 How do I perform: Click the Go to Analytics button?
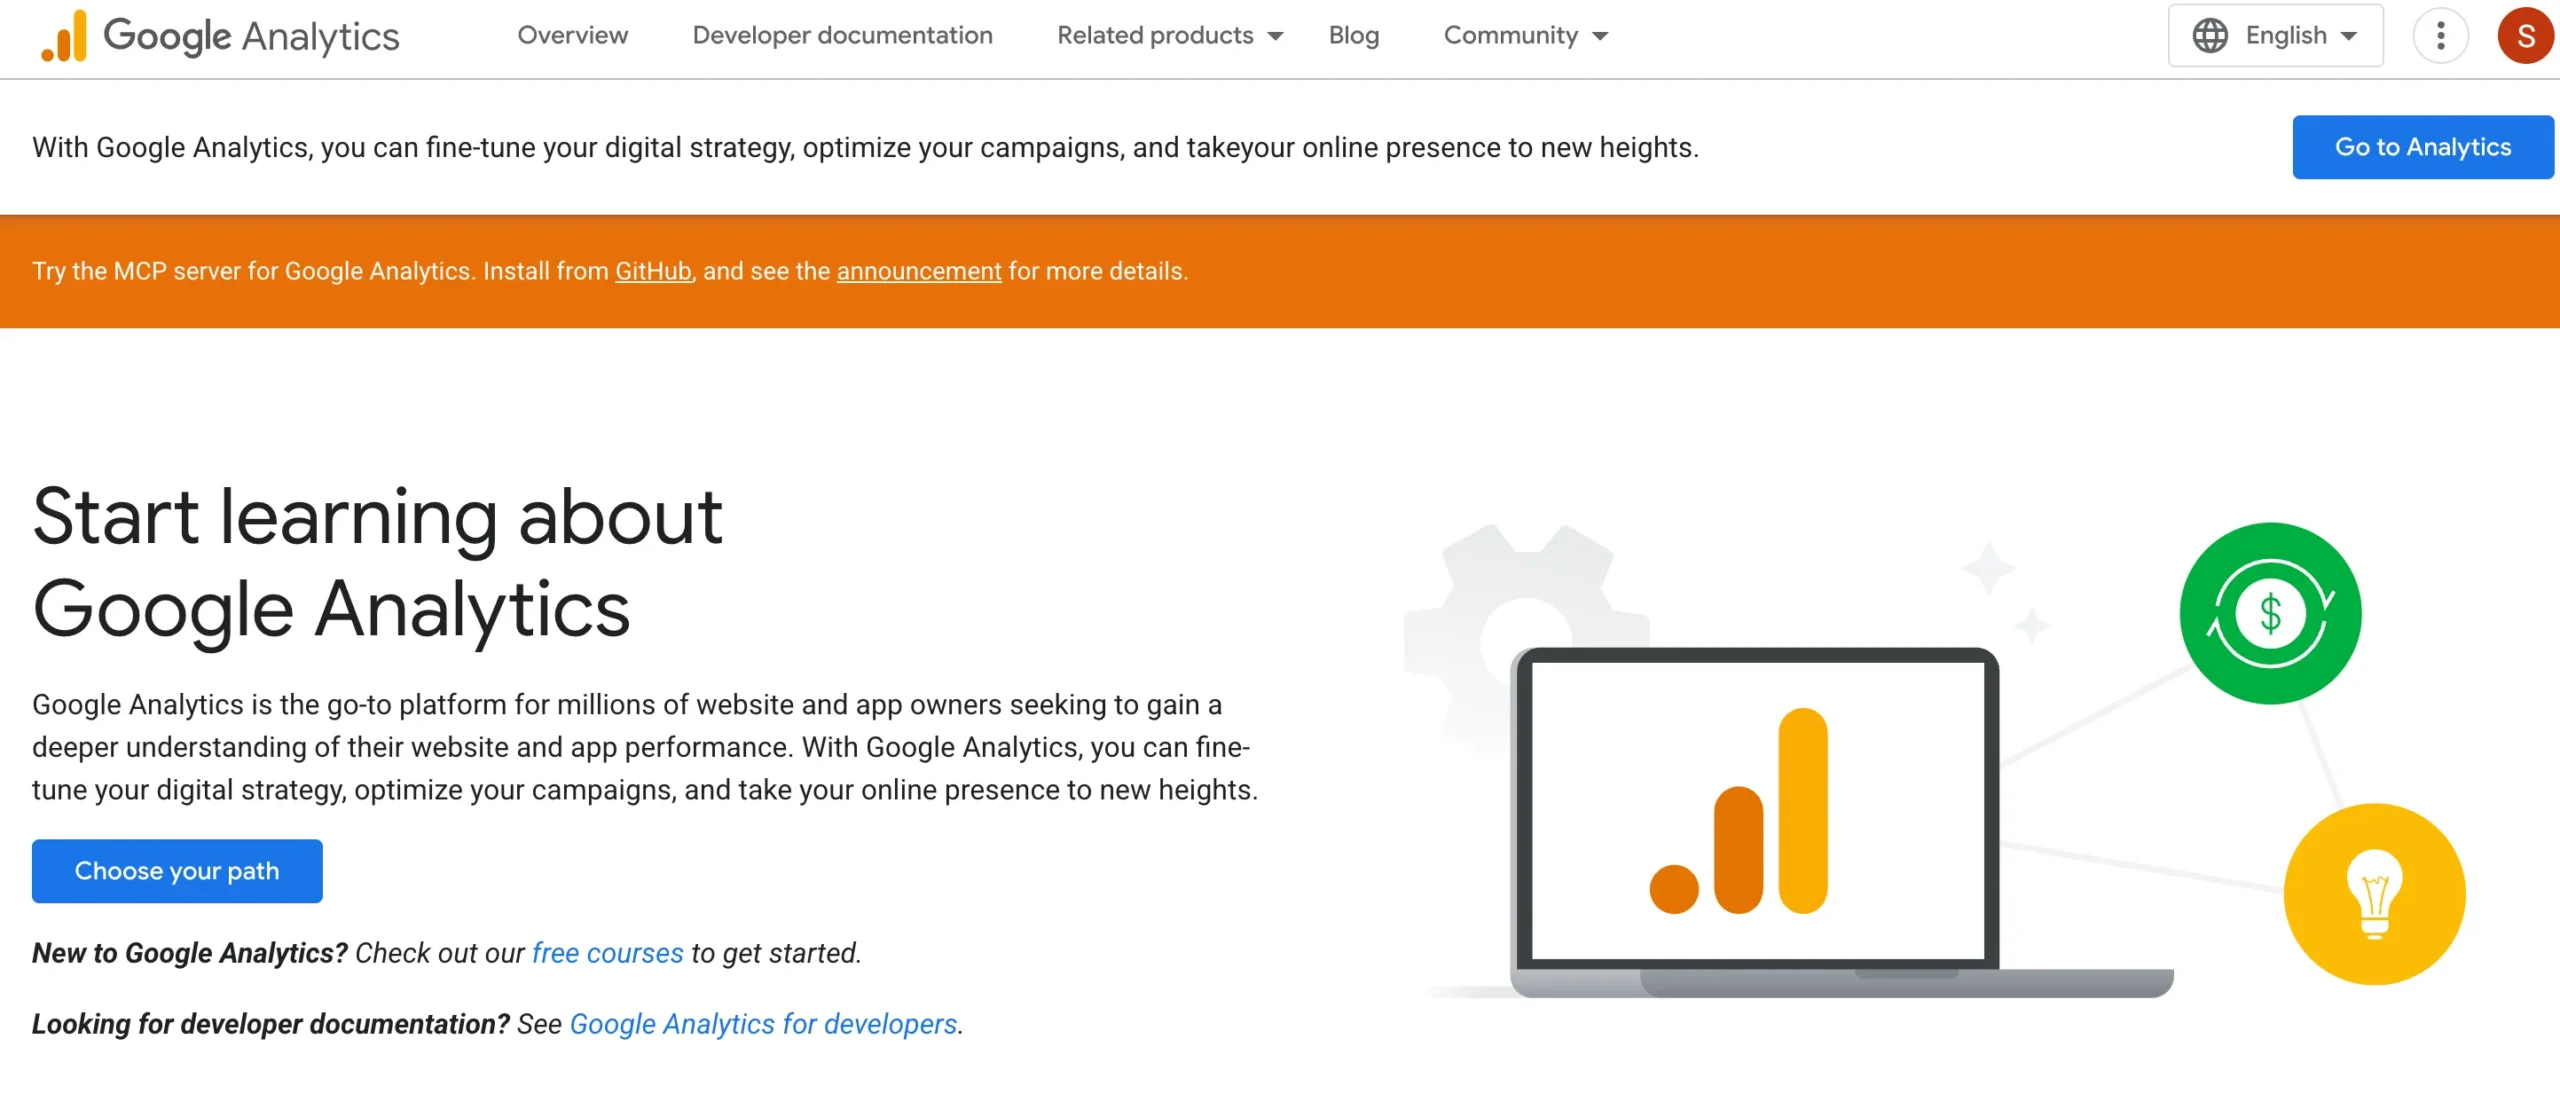2422,147
